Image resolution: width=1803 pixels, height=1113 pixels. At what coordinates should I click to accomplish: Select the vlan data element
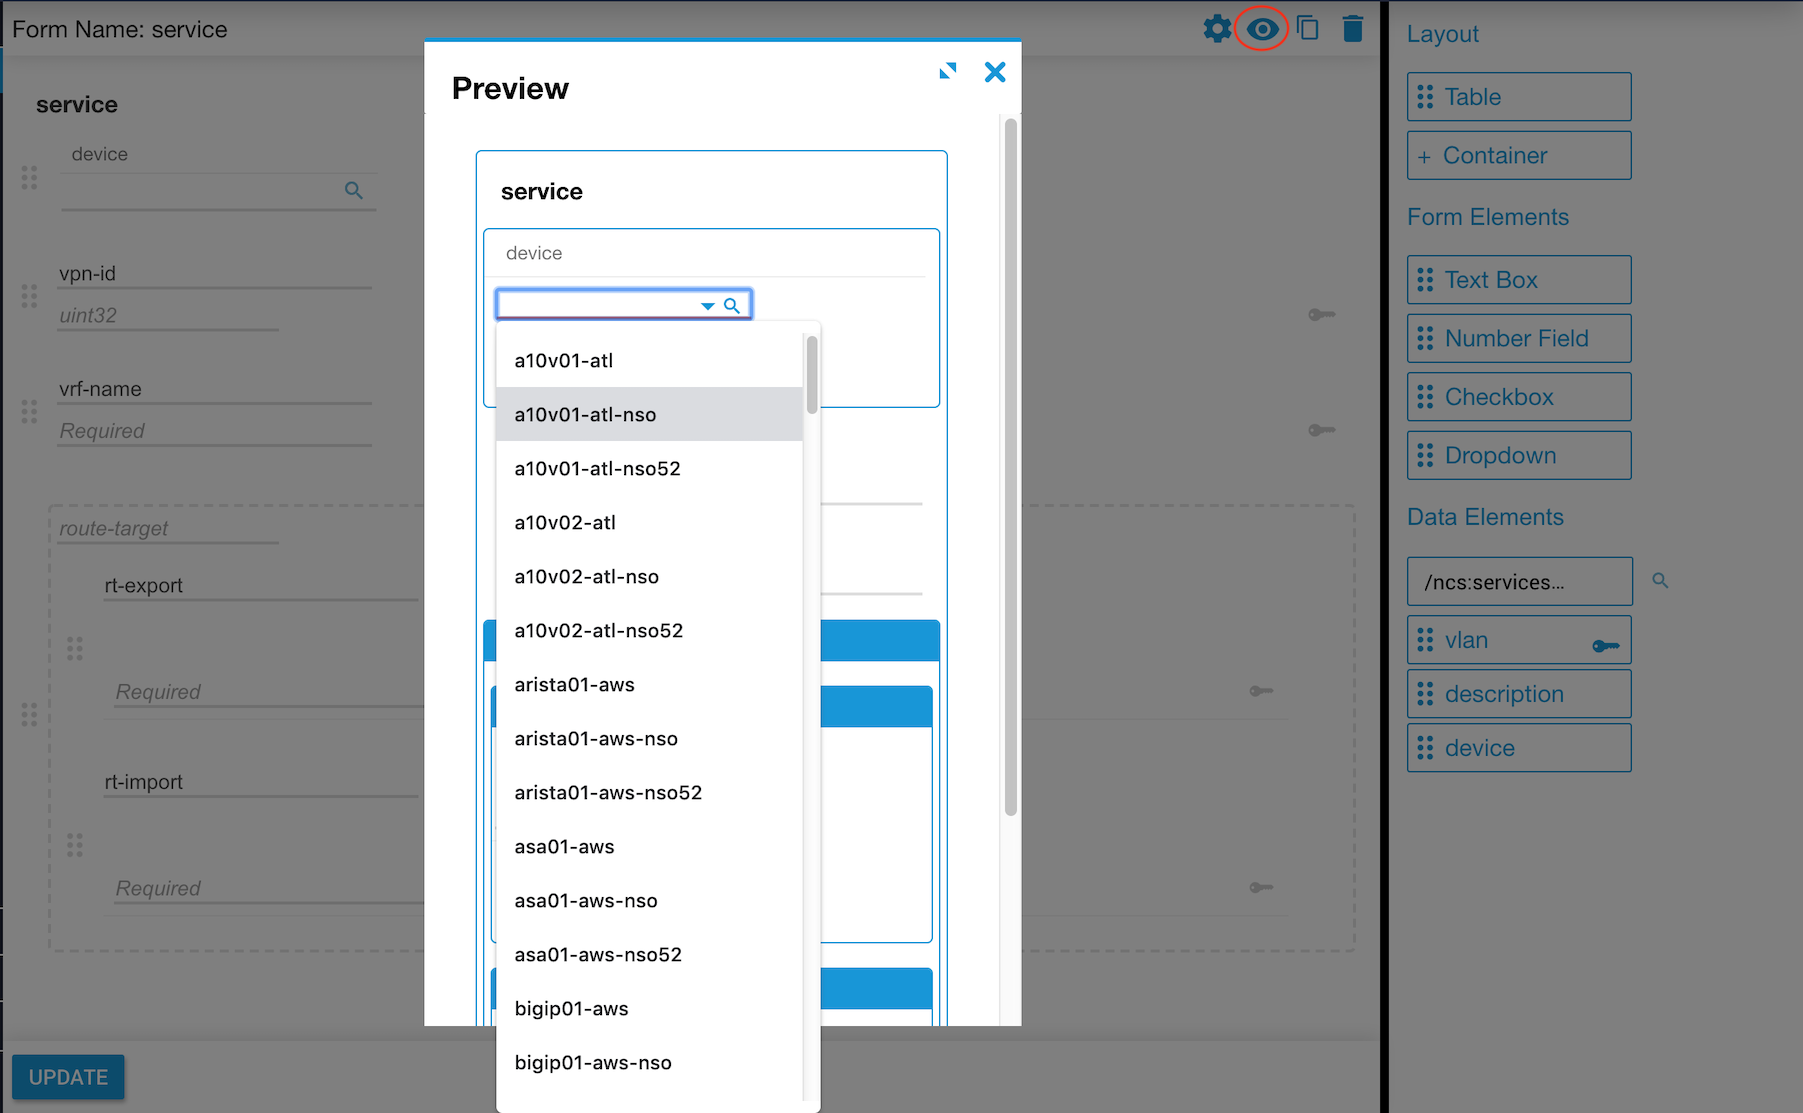coord(1519,640)
